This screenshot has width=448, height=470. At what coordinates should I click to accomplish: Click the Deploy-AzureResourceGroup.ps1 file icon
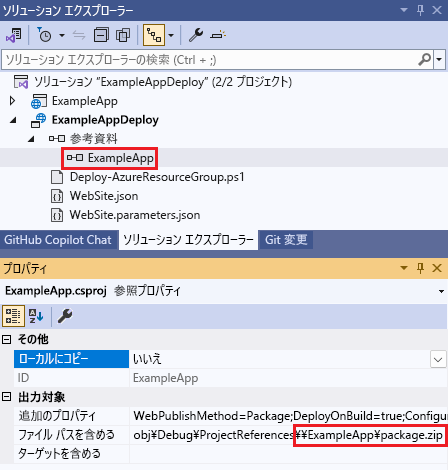tap(57, 177)
